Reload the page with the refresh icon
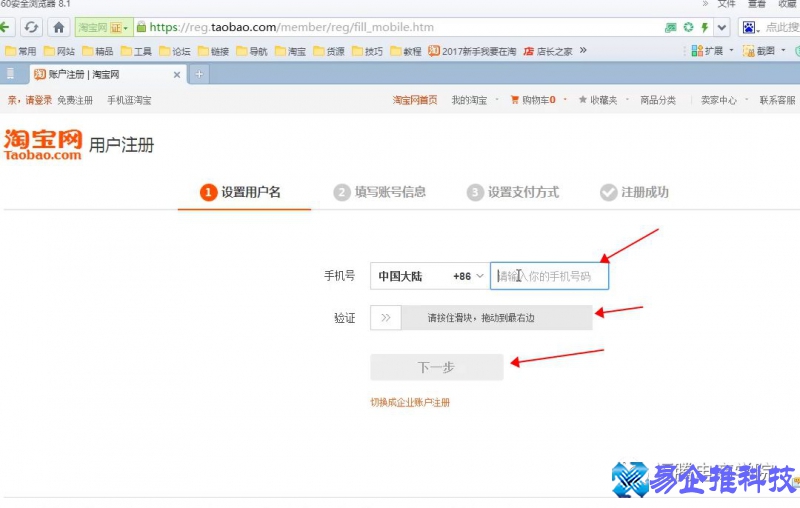Image resolution: width=800 pixels, height=508 pixels. click(x=31, y=27)
